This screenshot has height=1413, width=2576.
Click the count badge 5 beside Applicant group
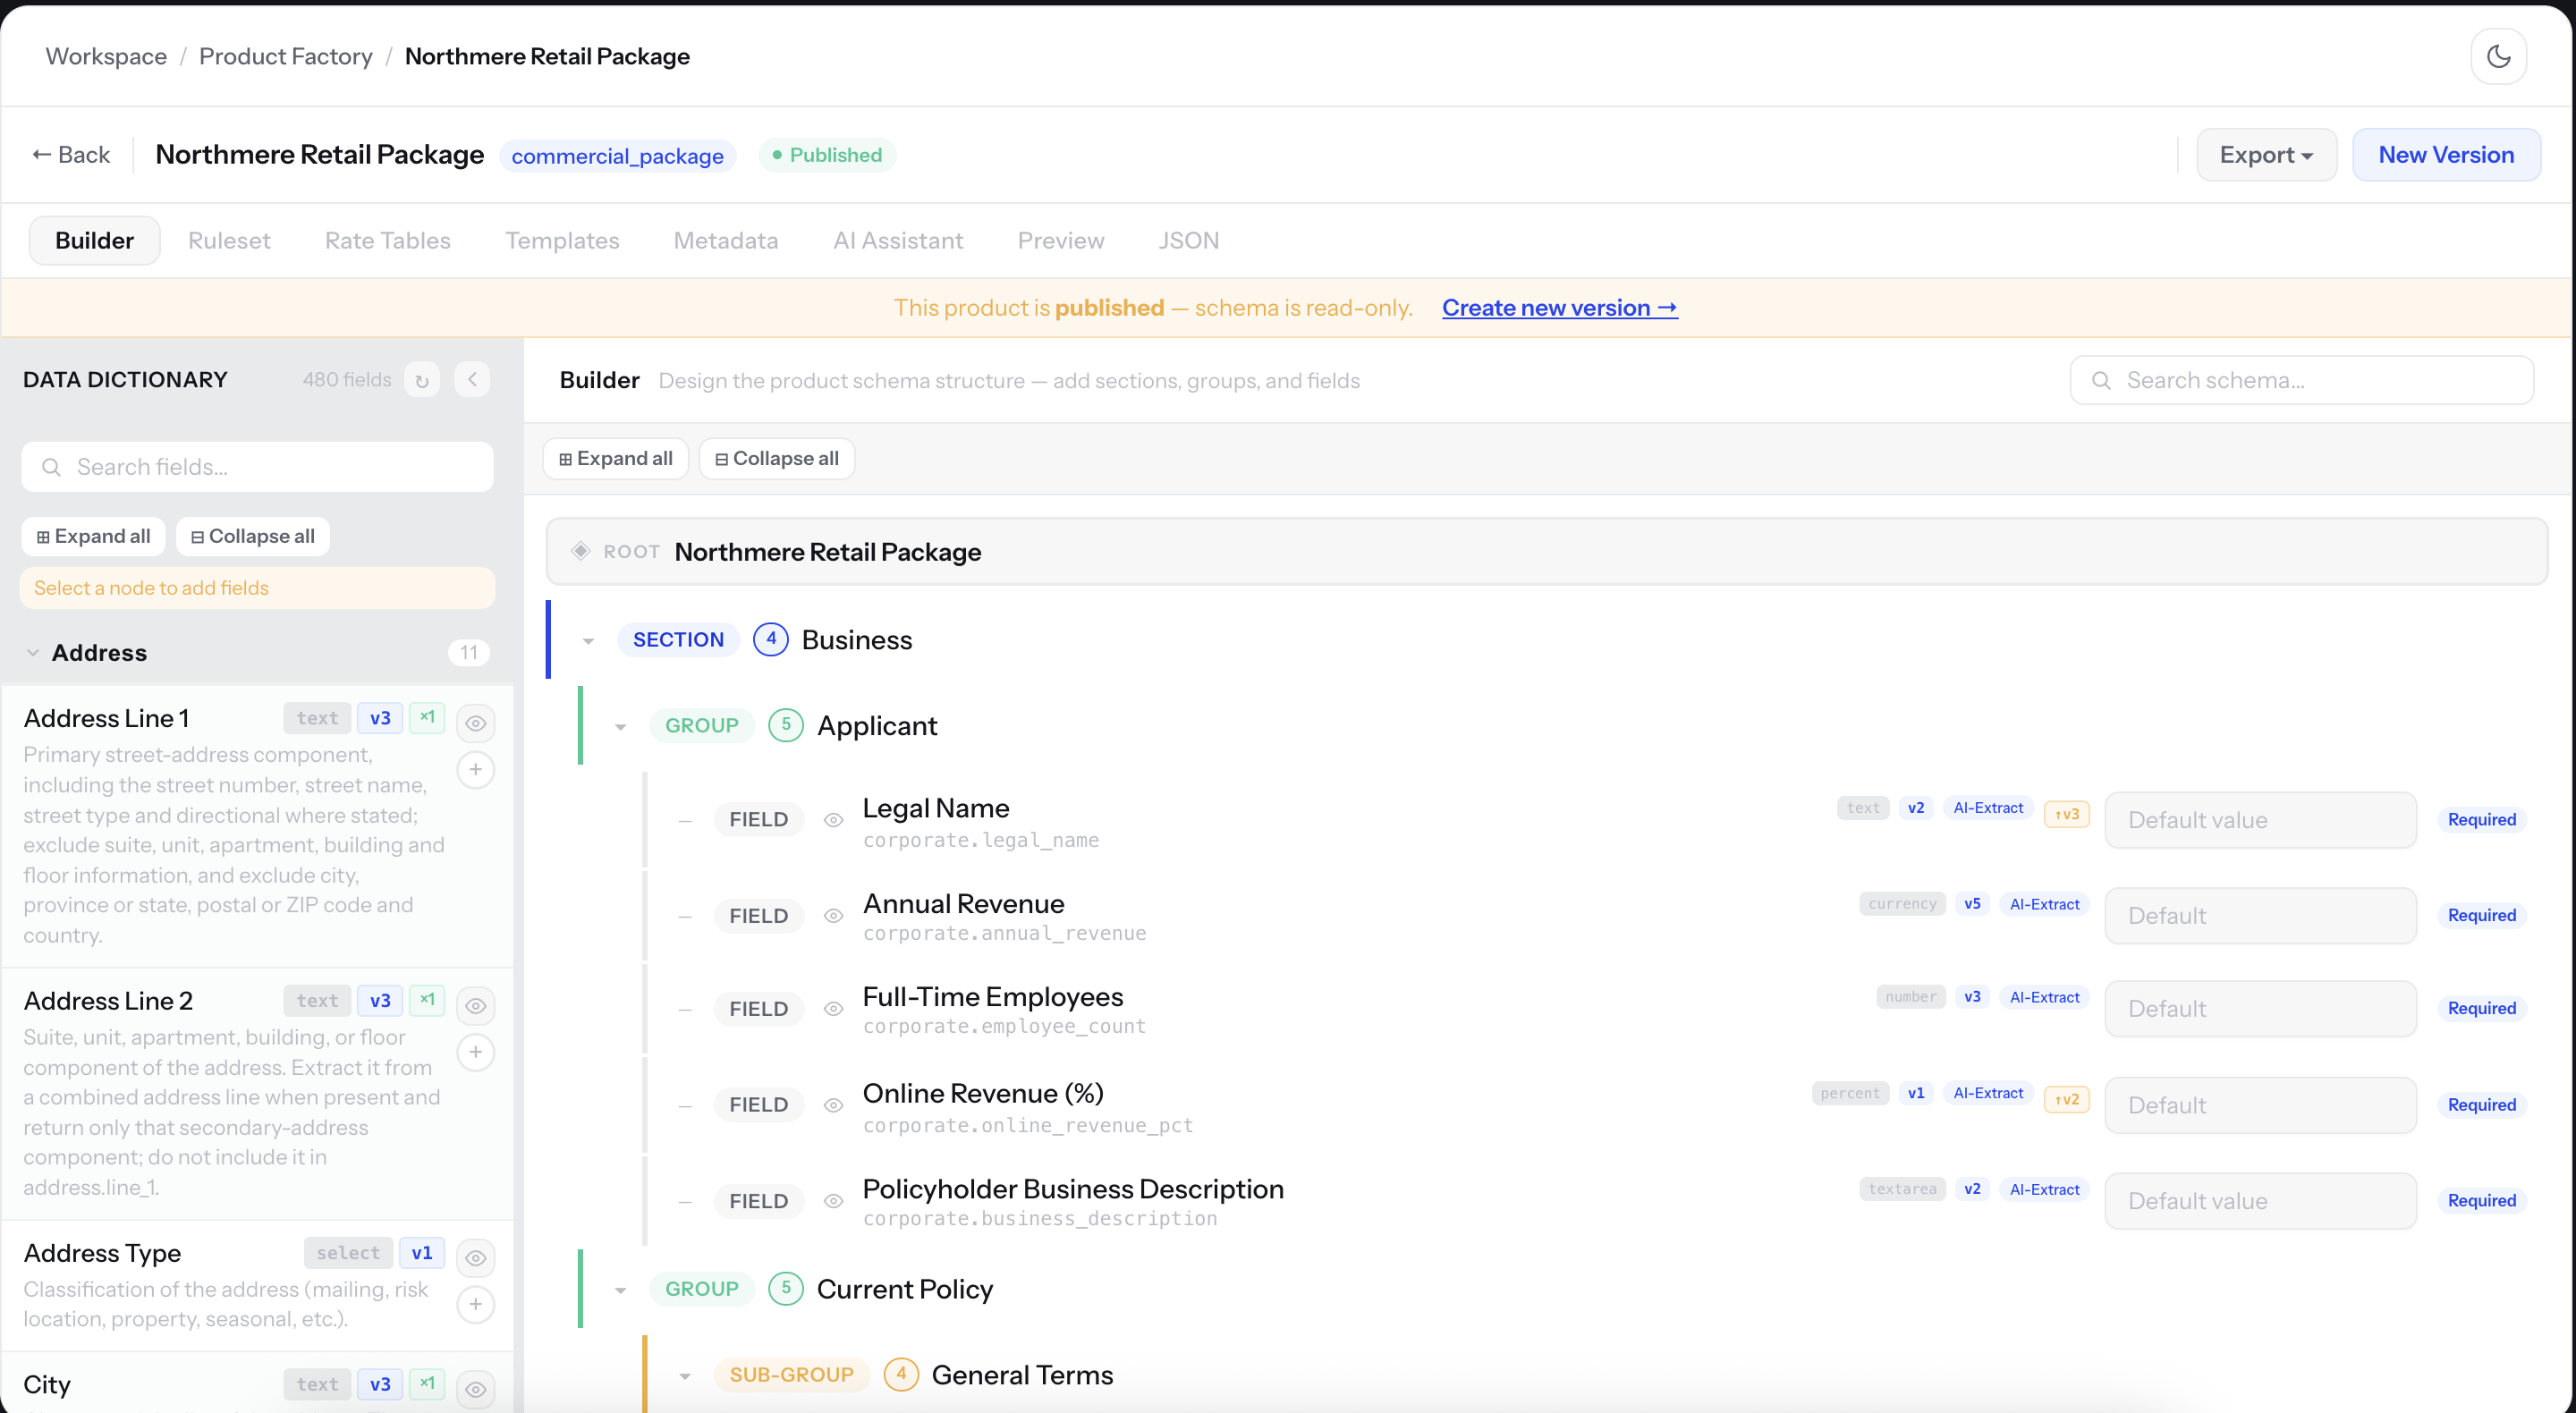point(786,725)
